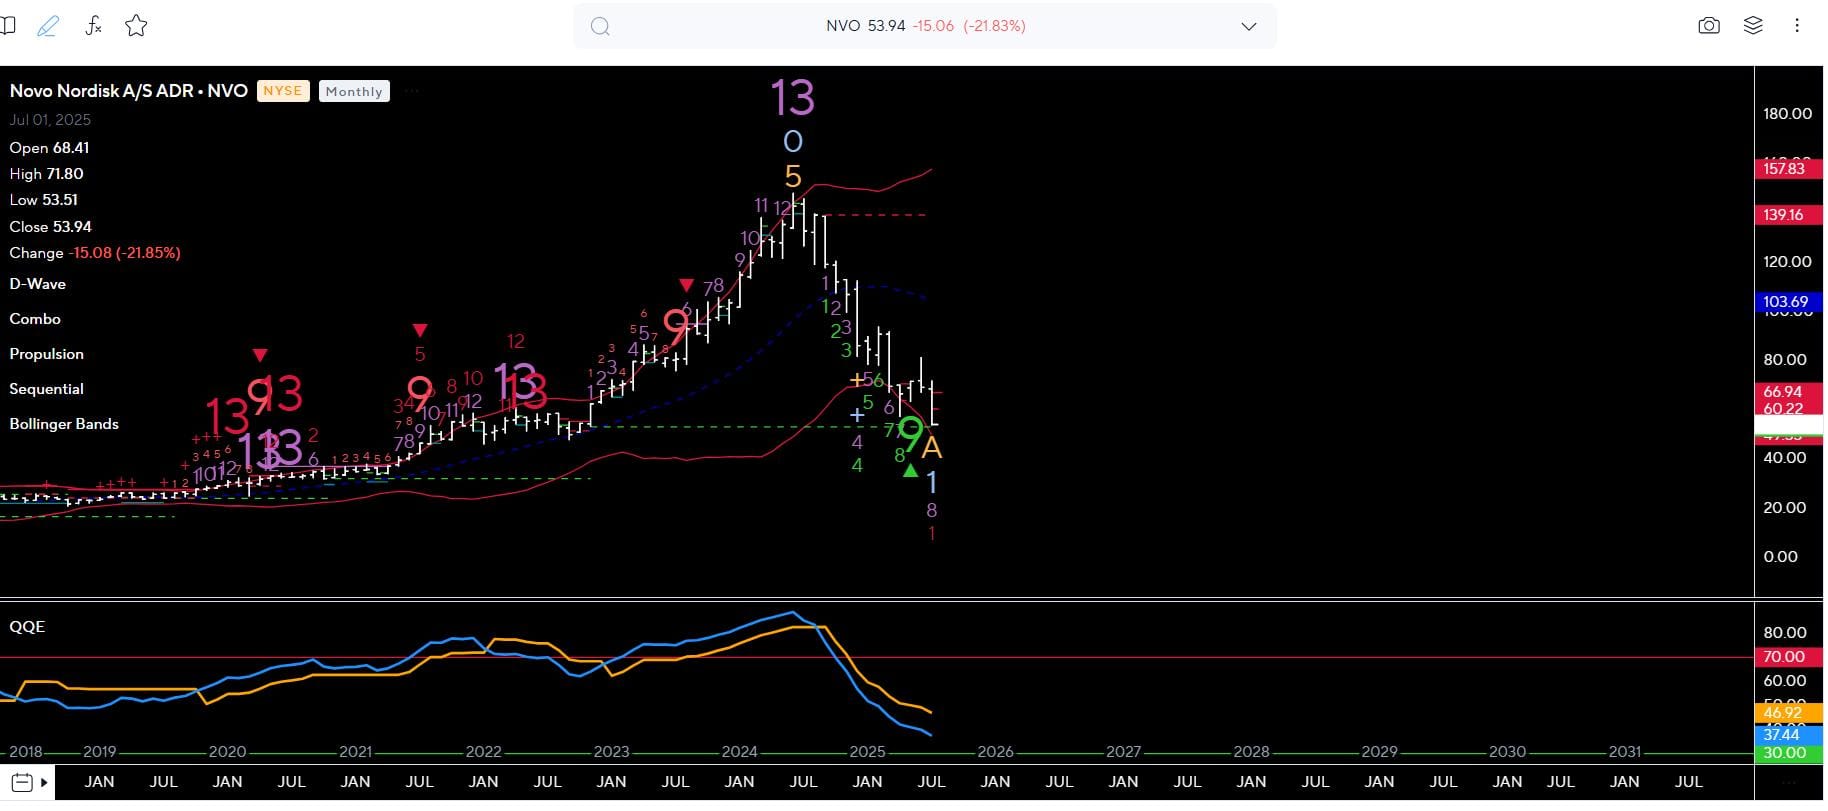Screen dimensions: 1828x811
Task: Open the calendar date picker icon
Action: (x=21, y=783)
